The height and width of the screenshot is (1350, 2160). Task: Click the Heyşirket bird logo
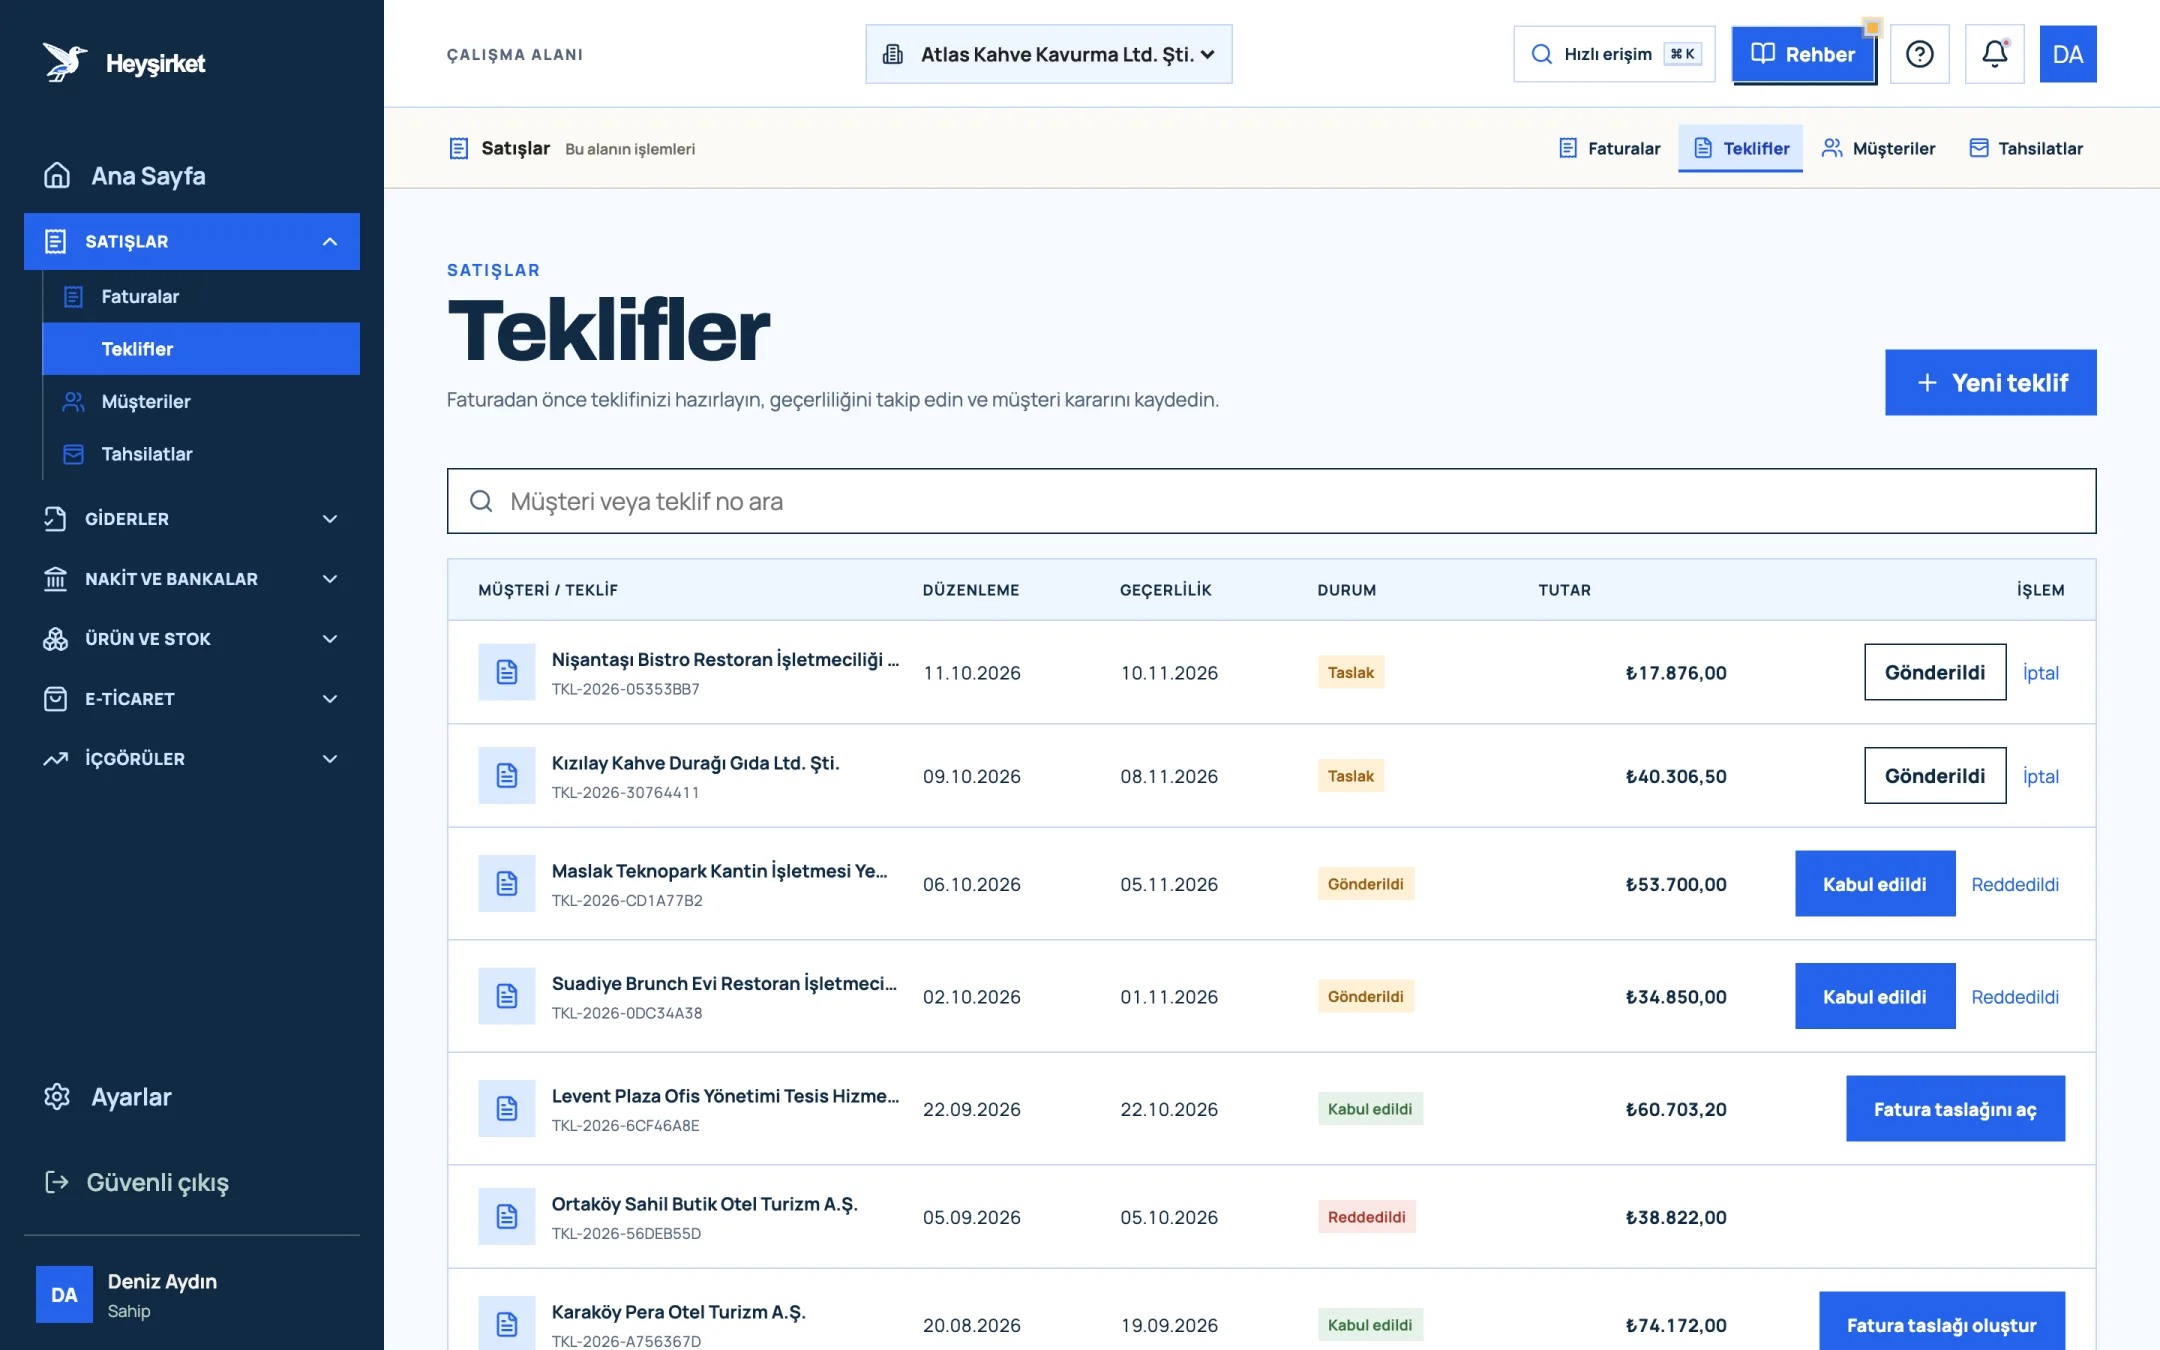coord(65,63)
